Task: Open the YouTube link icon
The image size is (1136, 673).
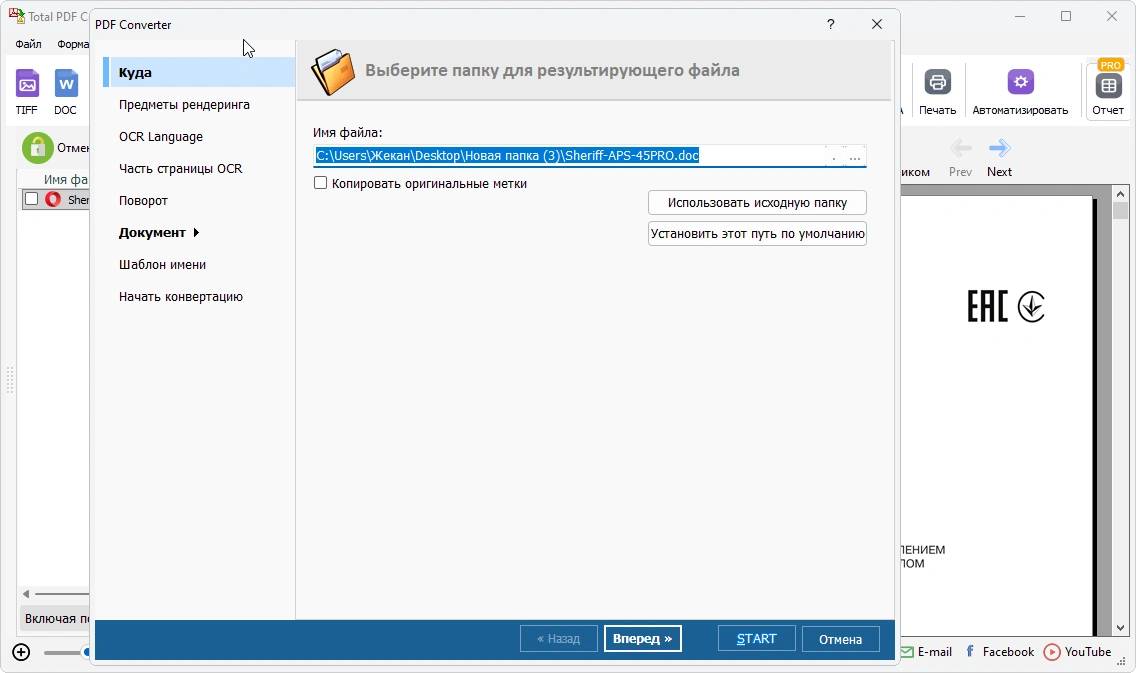Action: pos(1051,652)
